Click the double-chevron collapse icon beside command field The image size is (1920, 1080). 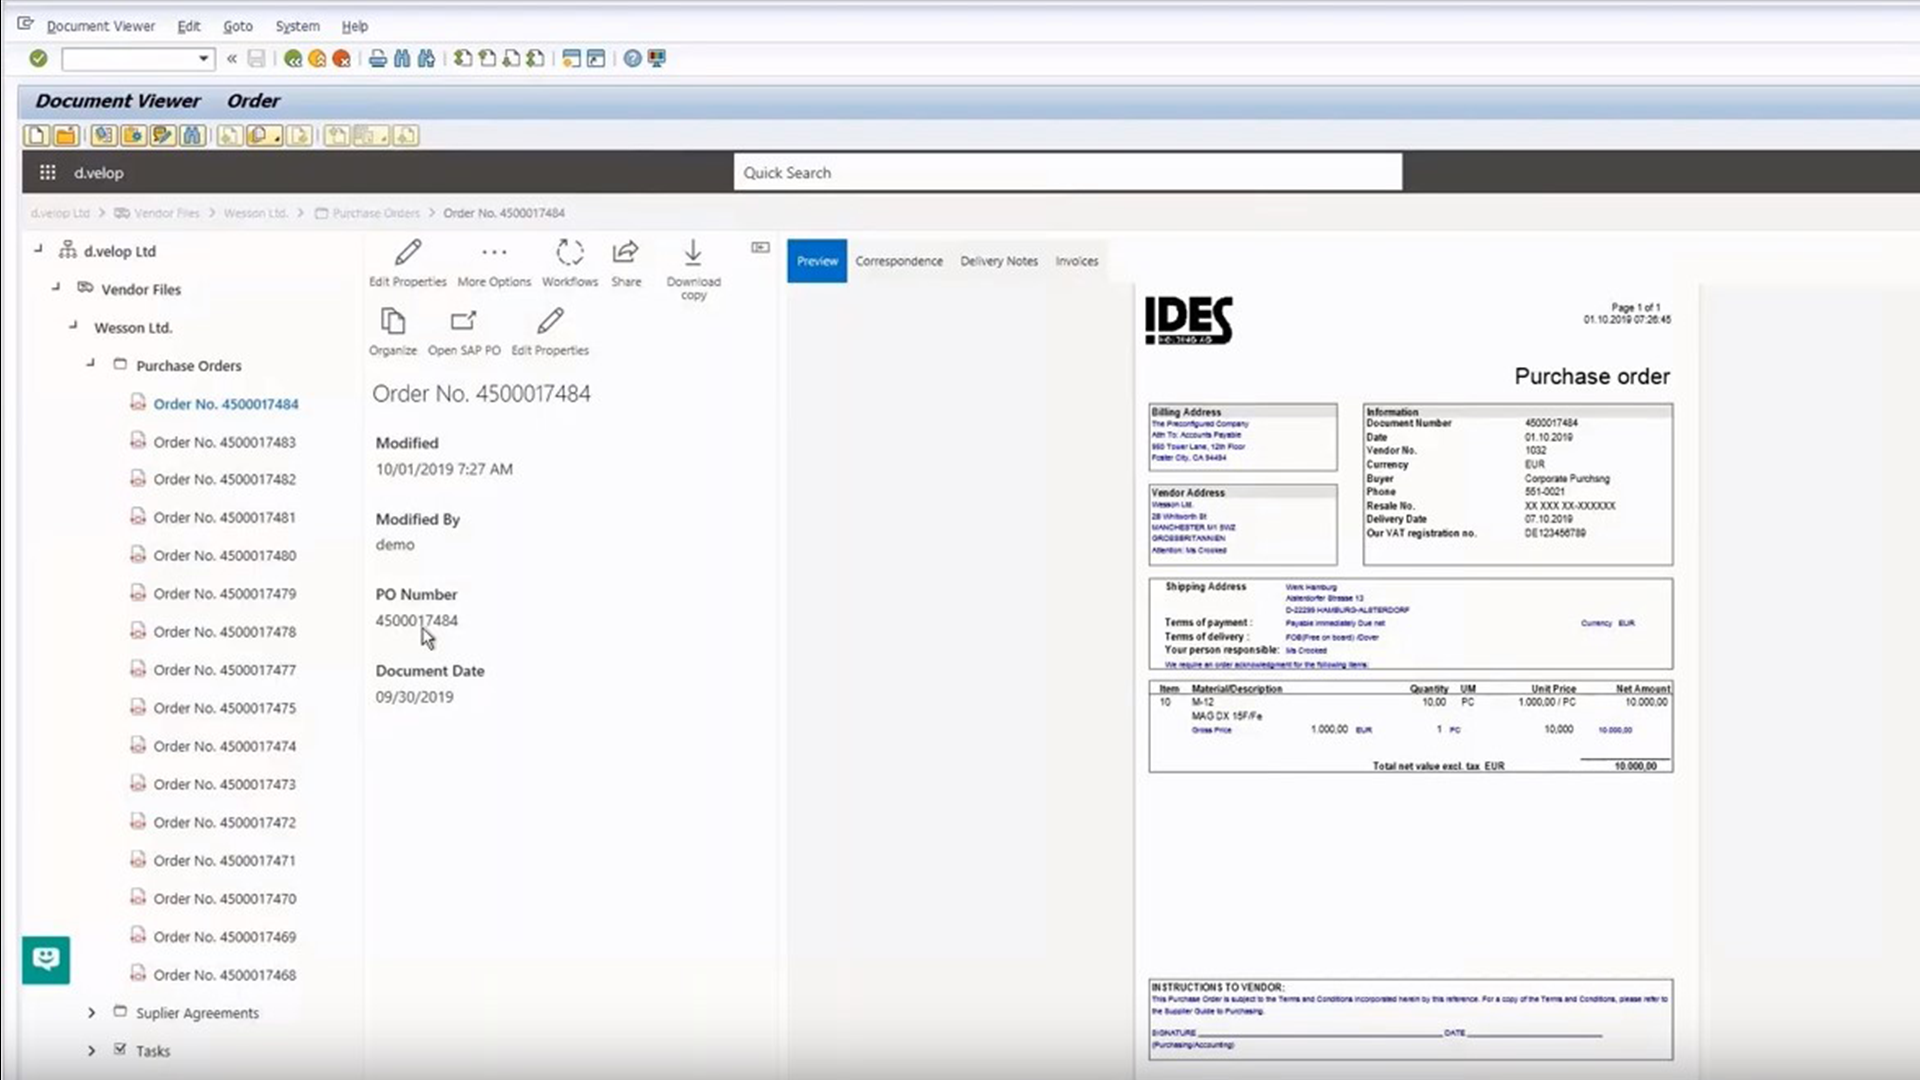pyautogui.click(x=232, y=59)
